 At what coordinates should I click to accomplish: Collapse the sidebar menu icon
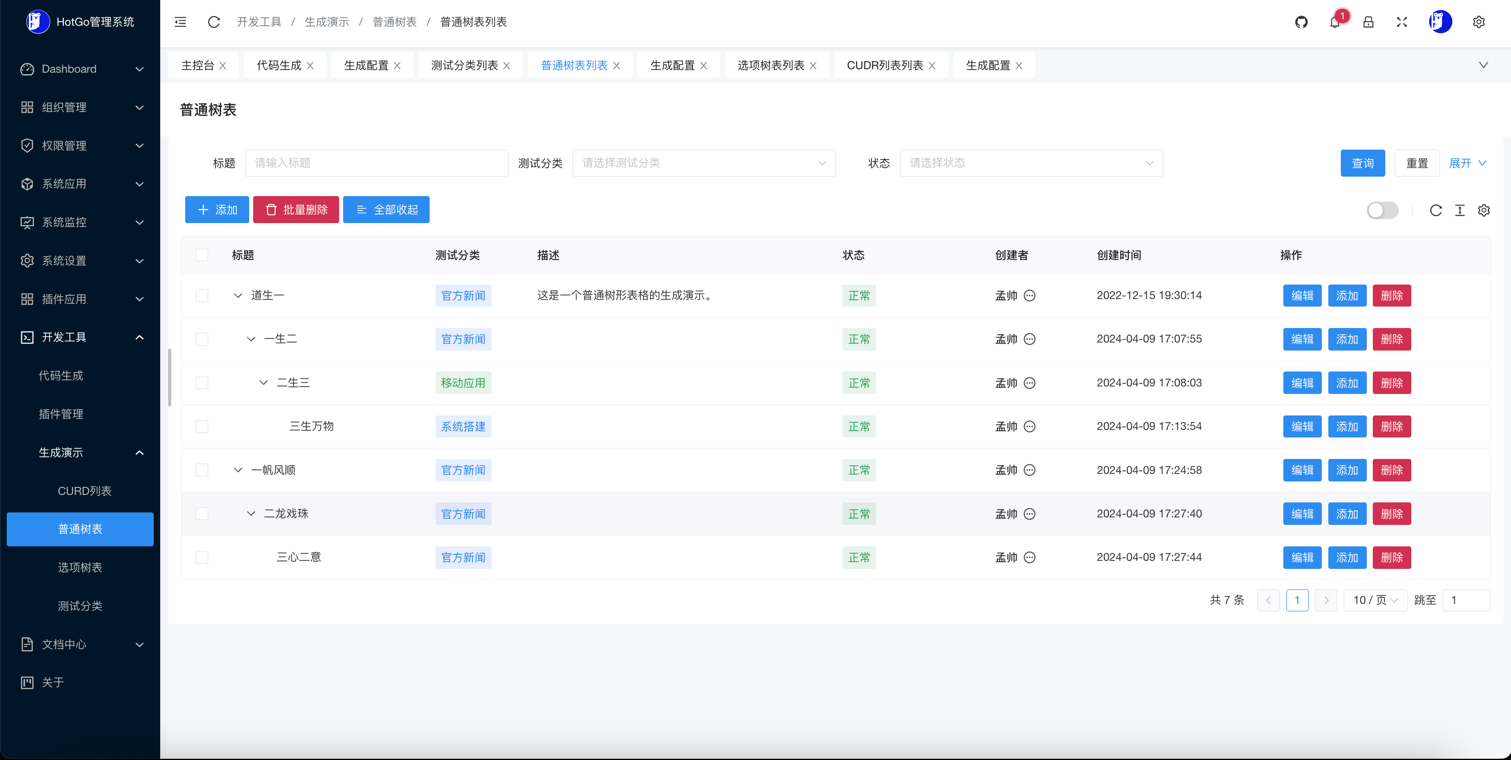pyautogui.click(x=180, y=22)
